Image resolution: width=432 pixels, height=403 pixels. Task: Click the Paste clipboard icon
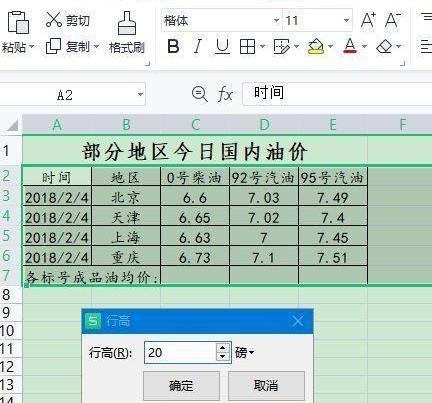[18, 22]
